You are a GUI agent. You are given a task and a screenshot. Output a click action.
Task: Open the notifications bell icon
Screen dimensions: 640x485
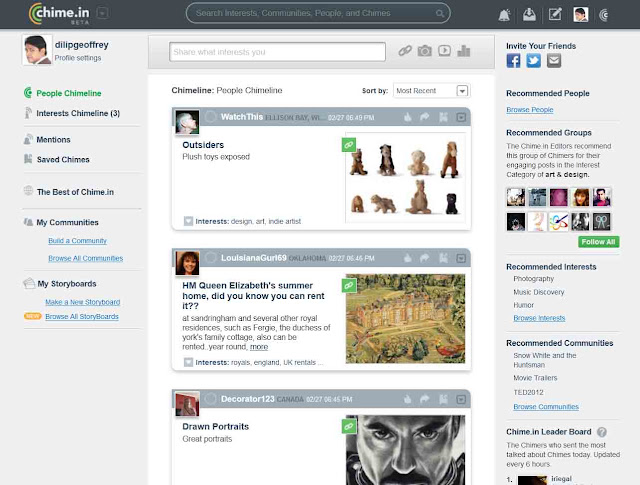pos(504,15)
